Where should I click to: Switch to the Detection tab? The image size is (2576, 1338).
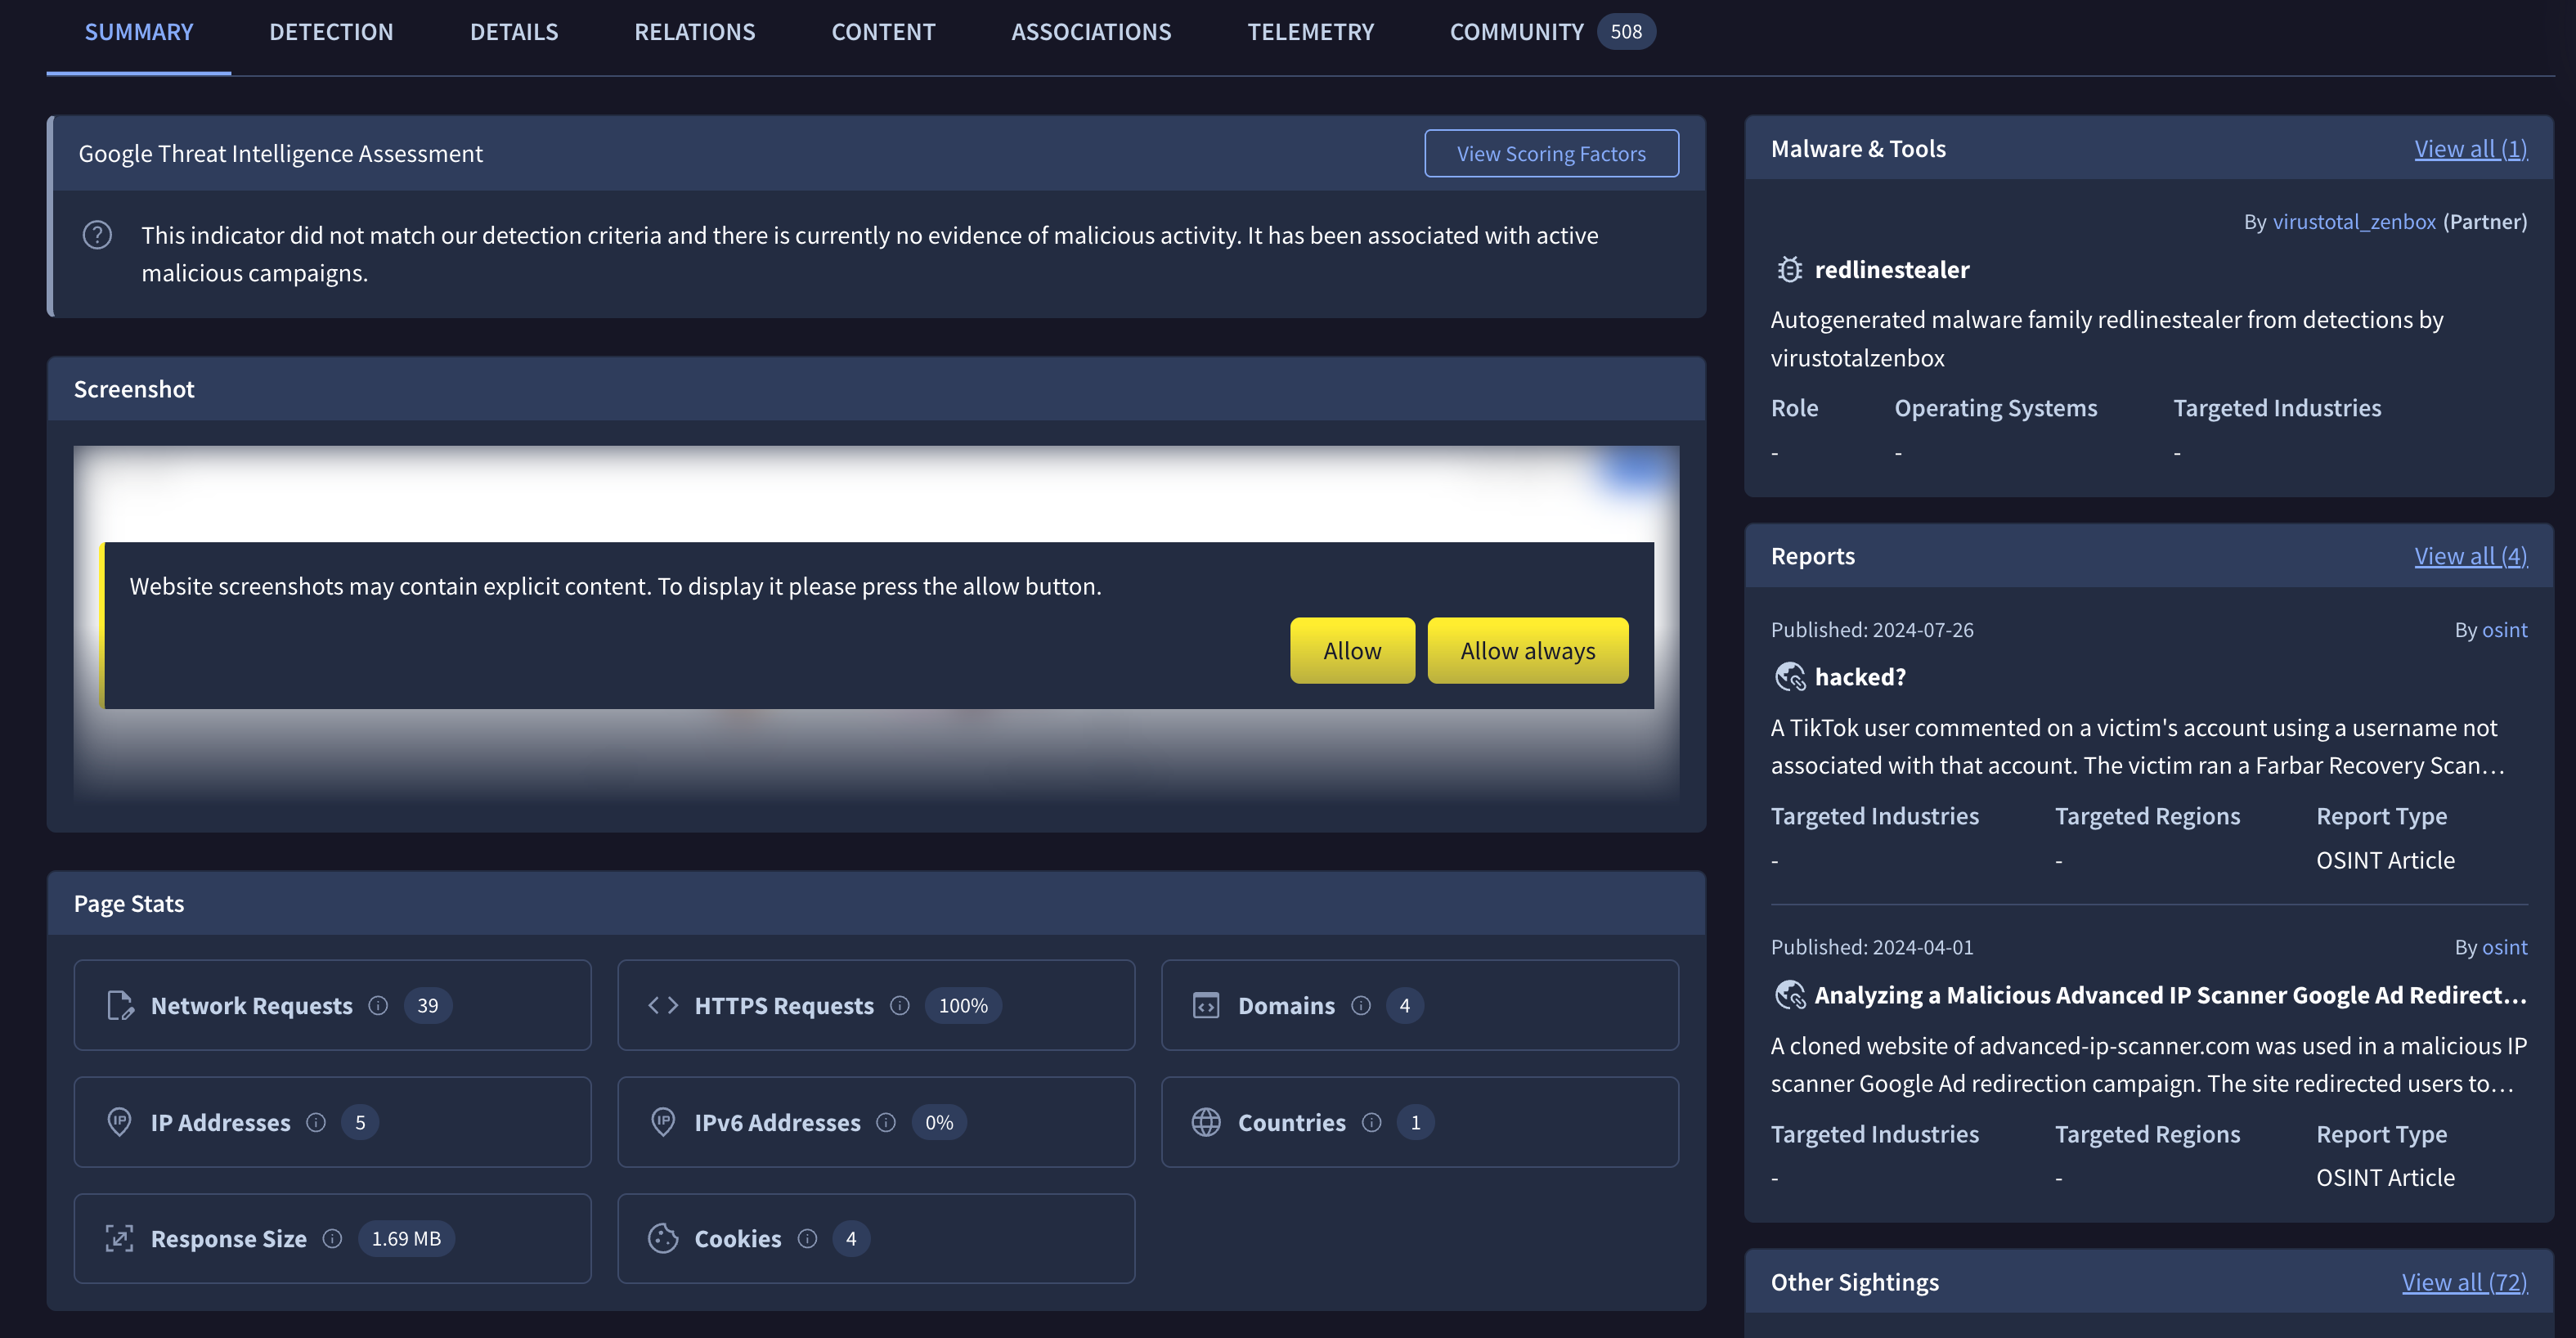331,32
